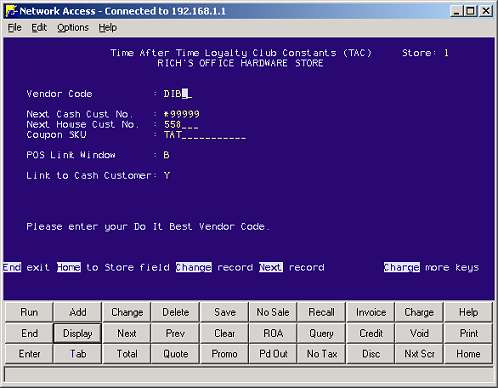Maximize the Network Access window

tap(471, 11)
